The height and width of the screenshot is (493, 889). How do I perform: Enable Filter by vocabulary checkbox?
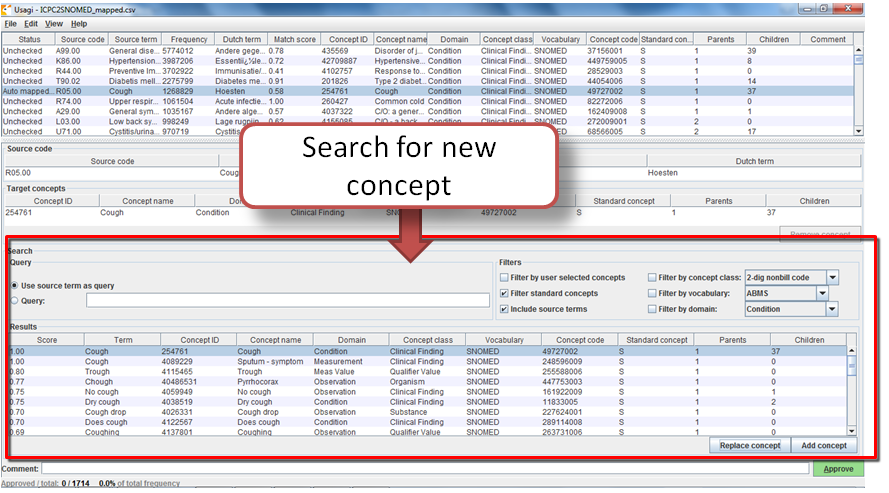(652, 293)
